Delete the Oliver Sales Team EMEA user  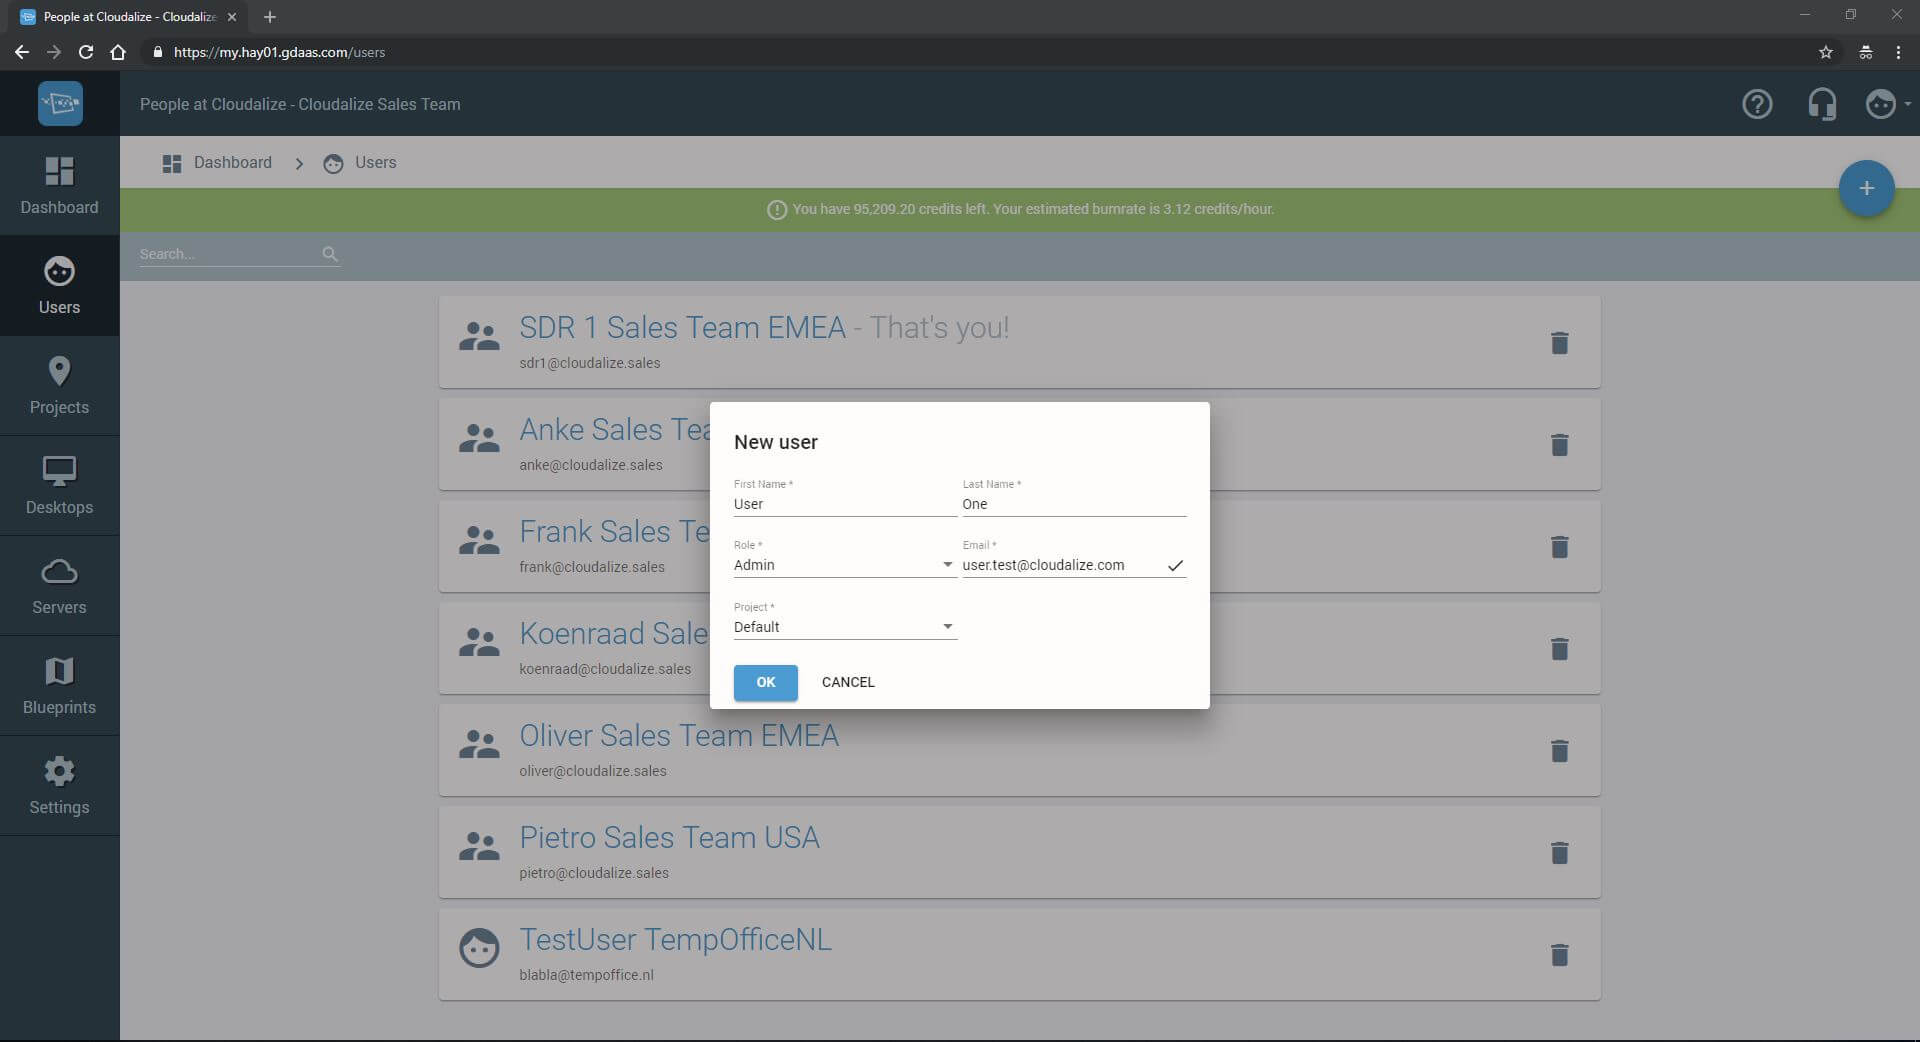click(1559, 751)
